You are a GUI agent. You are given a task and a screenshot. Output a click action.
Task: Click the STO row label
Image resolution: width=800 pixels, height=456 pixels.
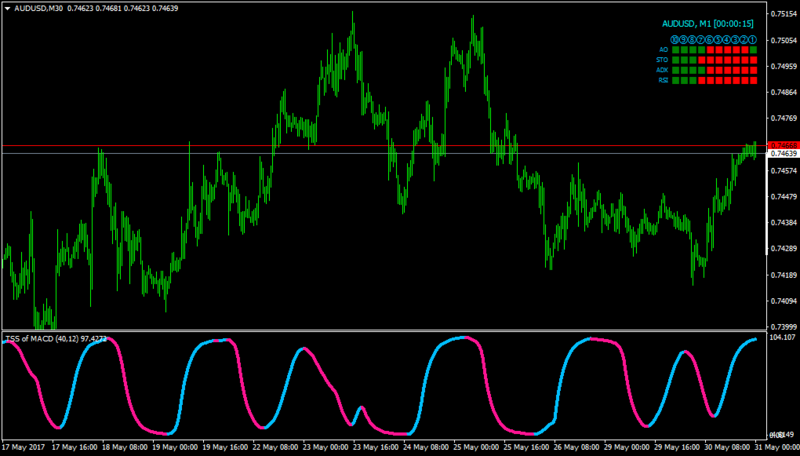[662, 60]
